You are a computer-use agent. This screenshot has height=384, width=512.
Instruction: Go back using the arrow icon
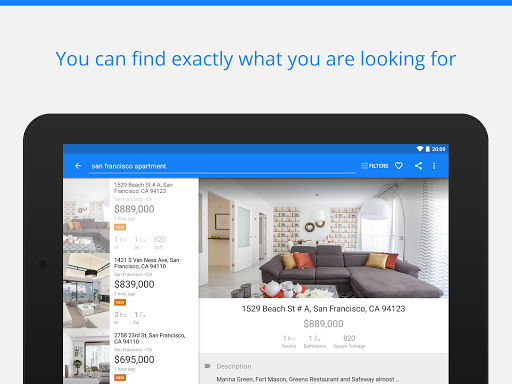point(78,166)
